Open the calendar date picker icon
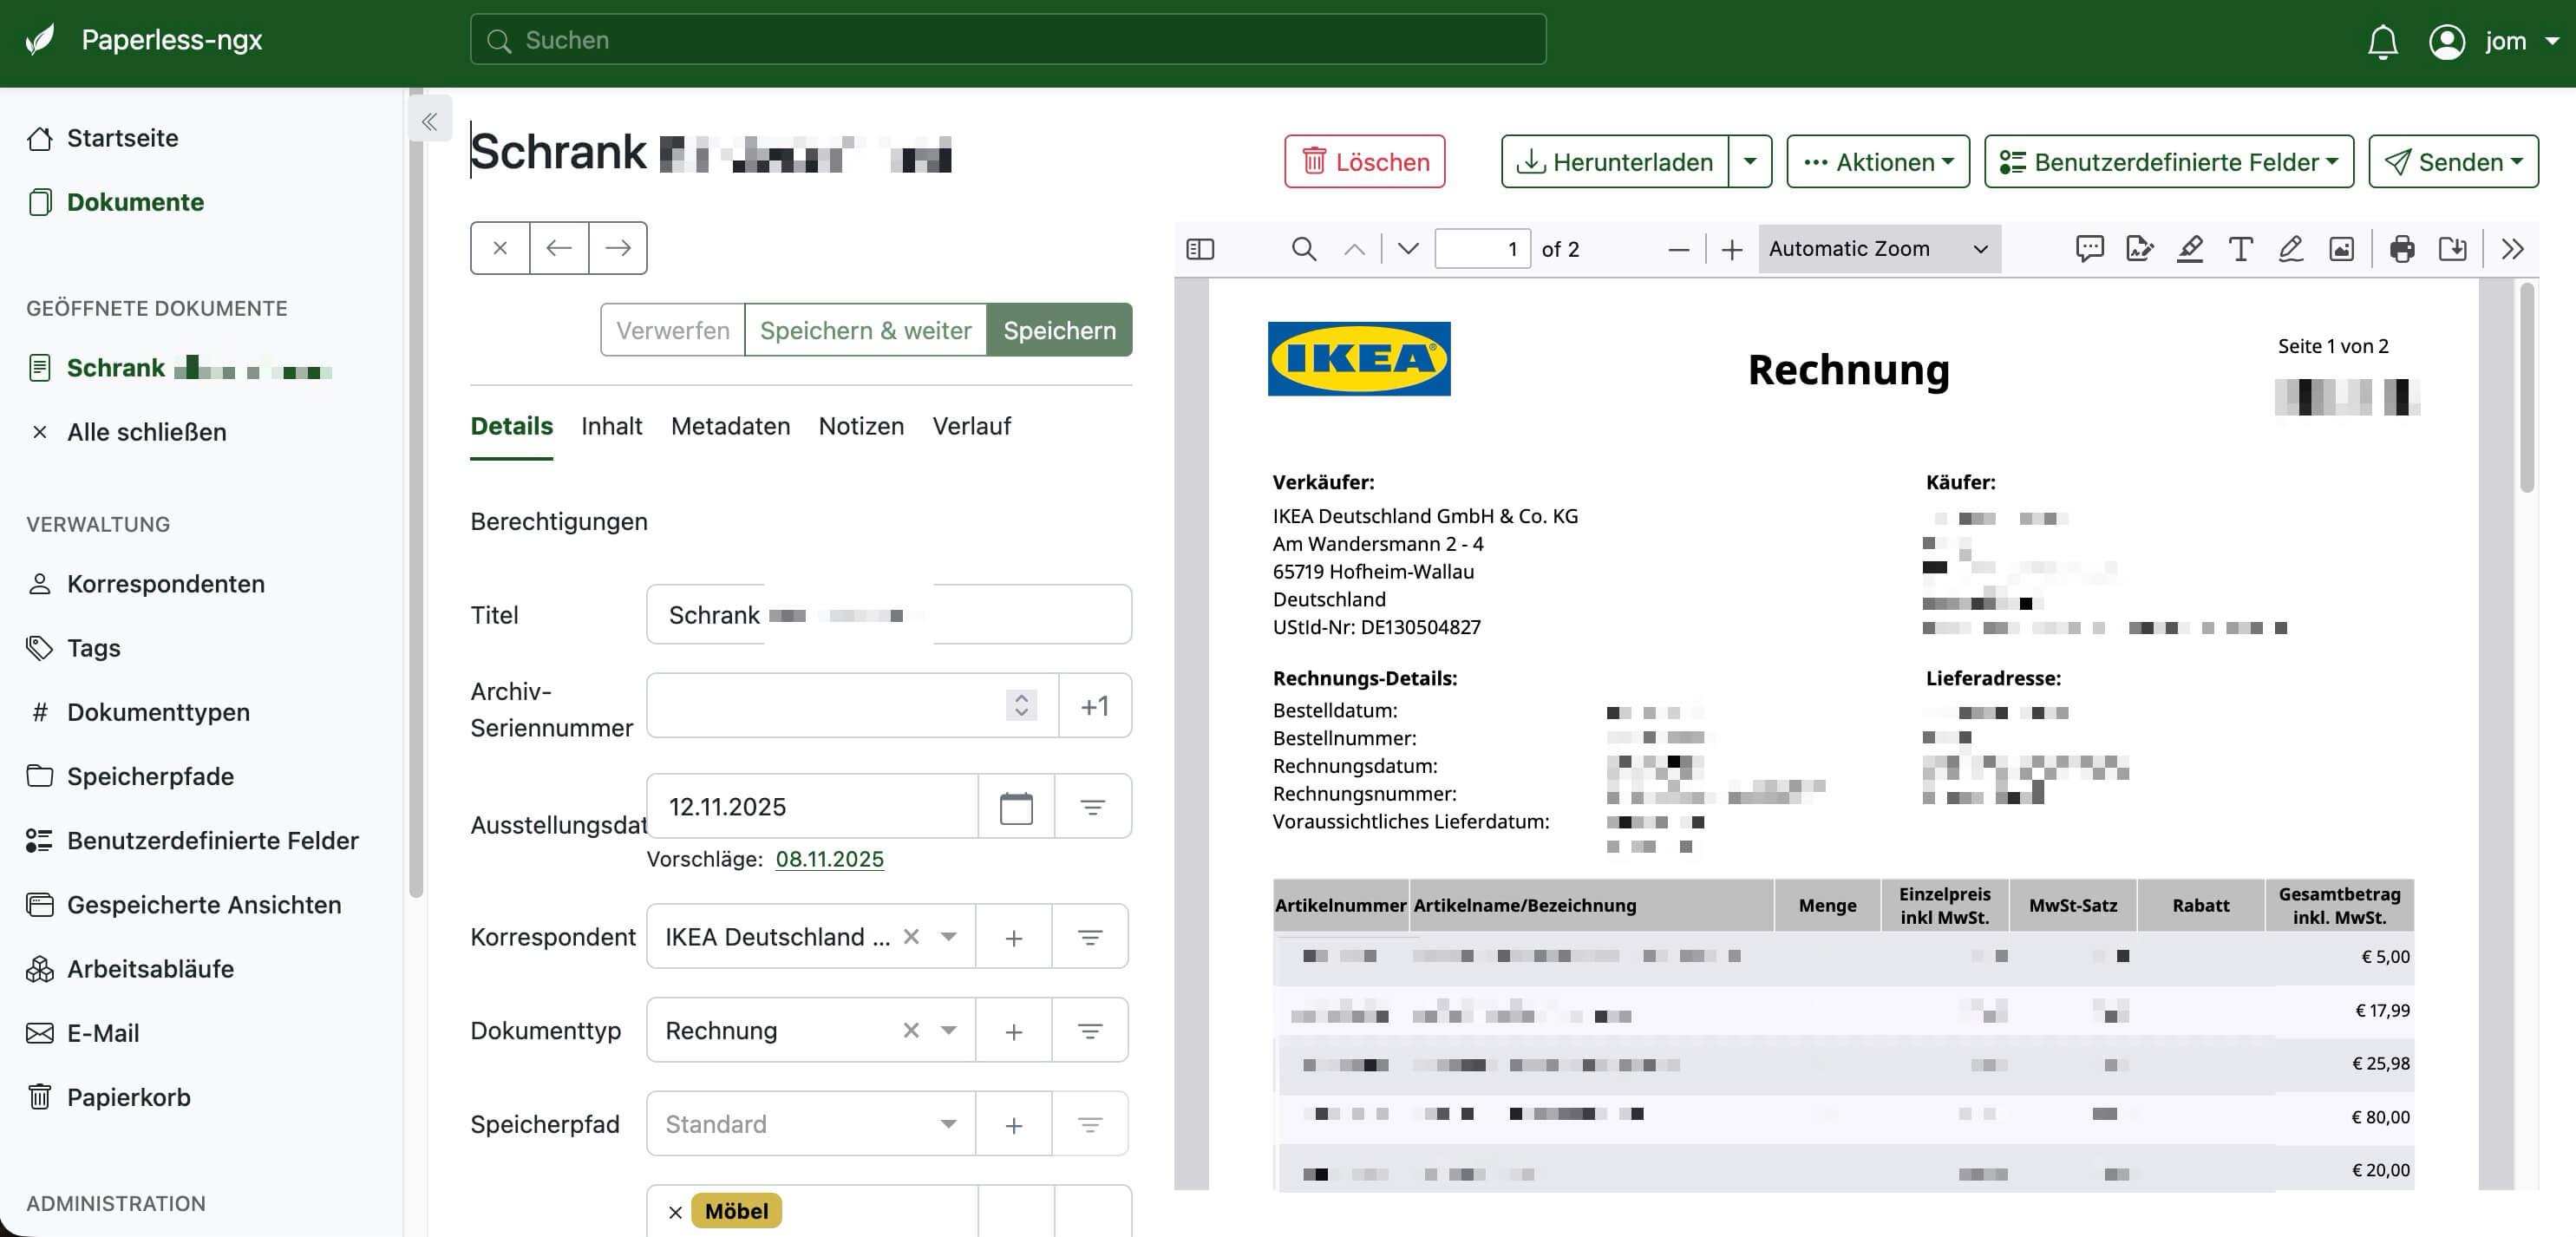2576x1237 pixels. click(1015, 807)
